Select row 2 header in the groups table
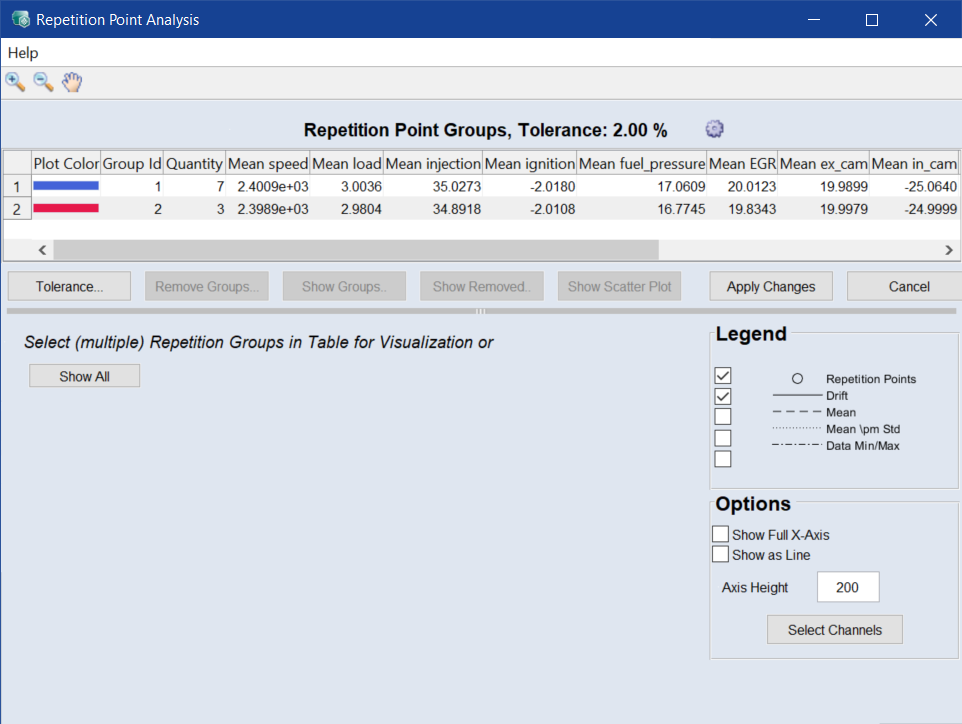Image resolution: width=962 pixels, height=724 pixels. [16, 208]
